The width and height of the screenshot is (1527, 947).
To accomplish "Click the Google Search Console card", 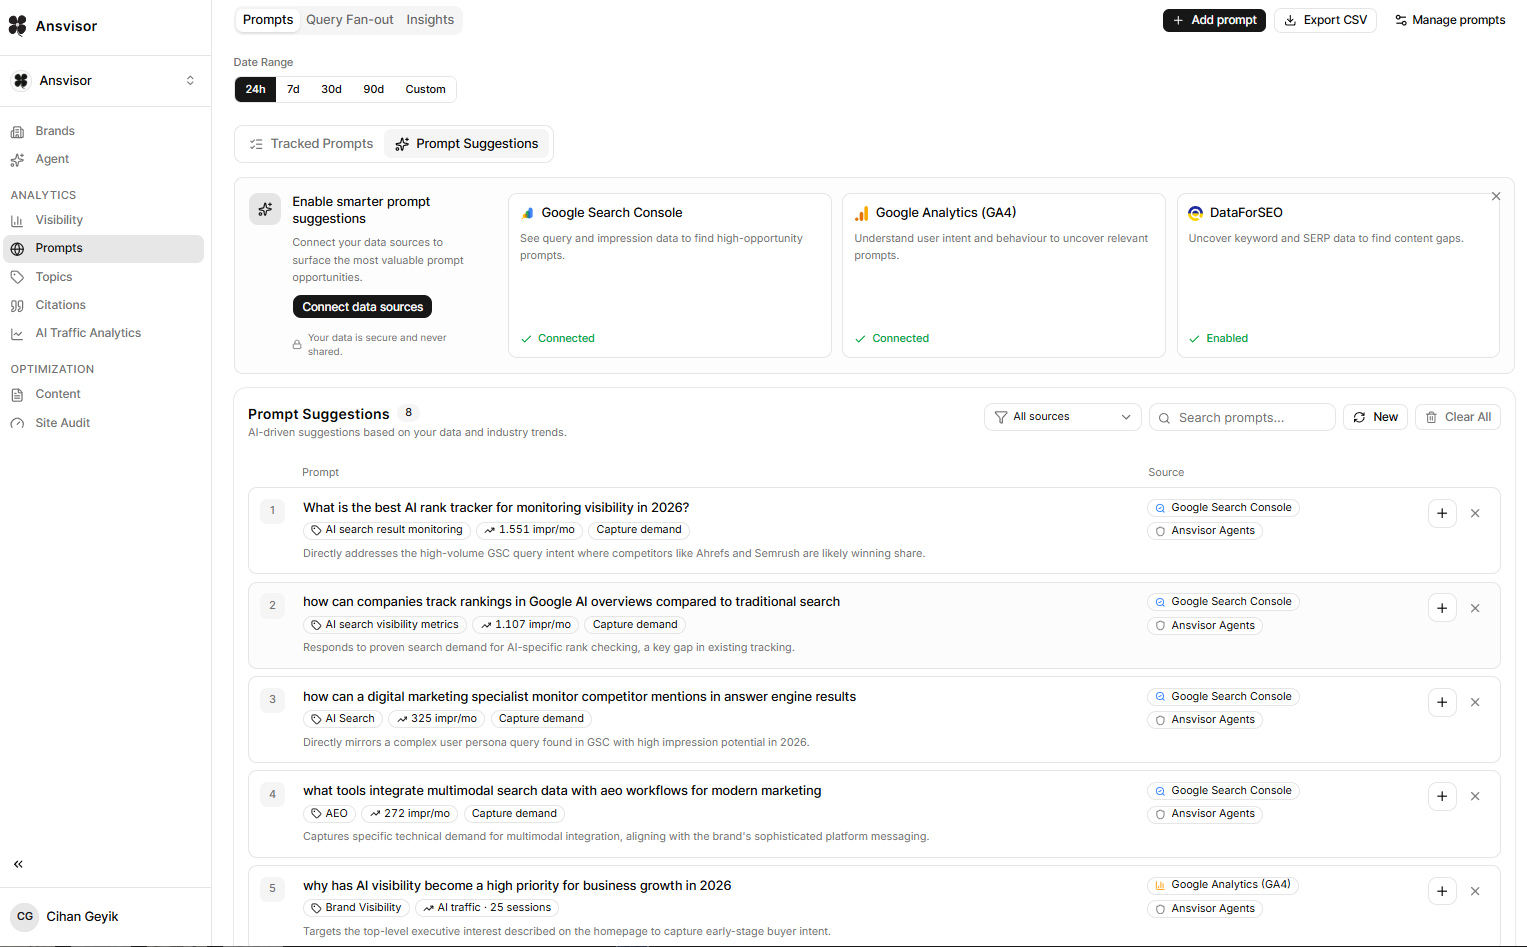I will coord(670,275).
